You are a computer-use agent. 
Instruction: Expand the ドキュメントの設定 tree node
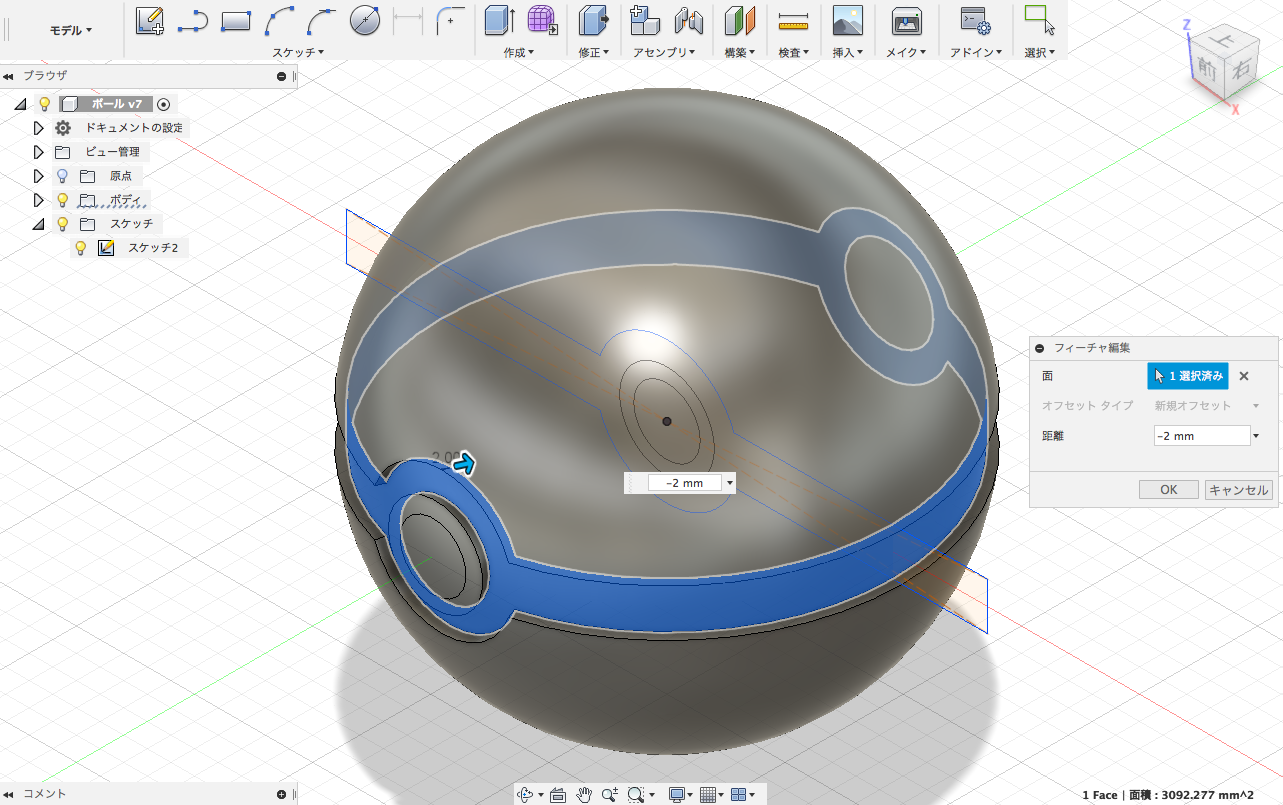[x=39, y=128]
